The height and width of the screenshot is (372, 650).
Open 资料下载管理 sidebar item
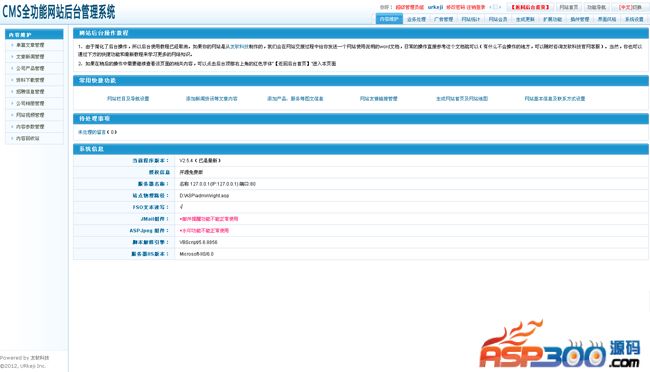point(30,80)
